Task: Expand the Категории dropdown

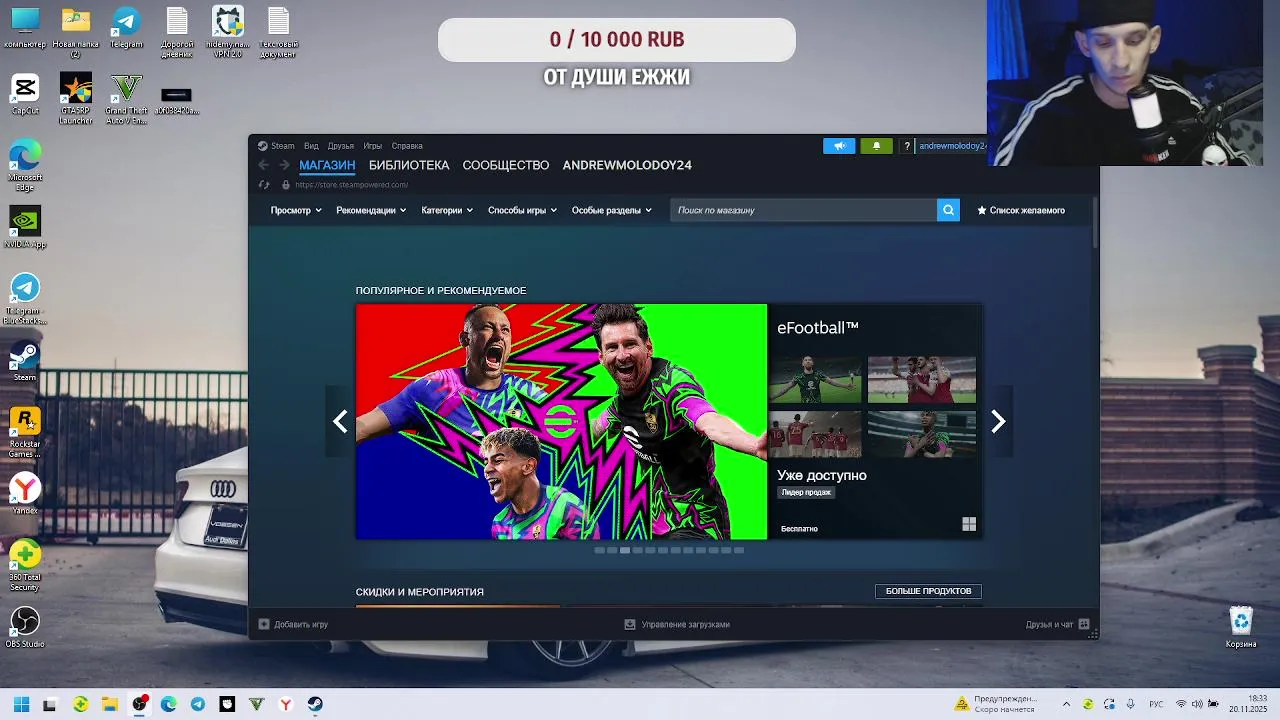Action: (x=447, y=210)
